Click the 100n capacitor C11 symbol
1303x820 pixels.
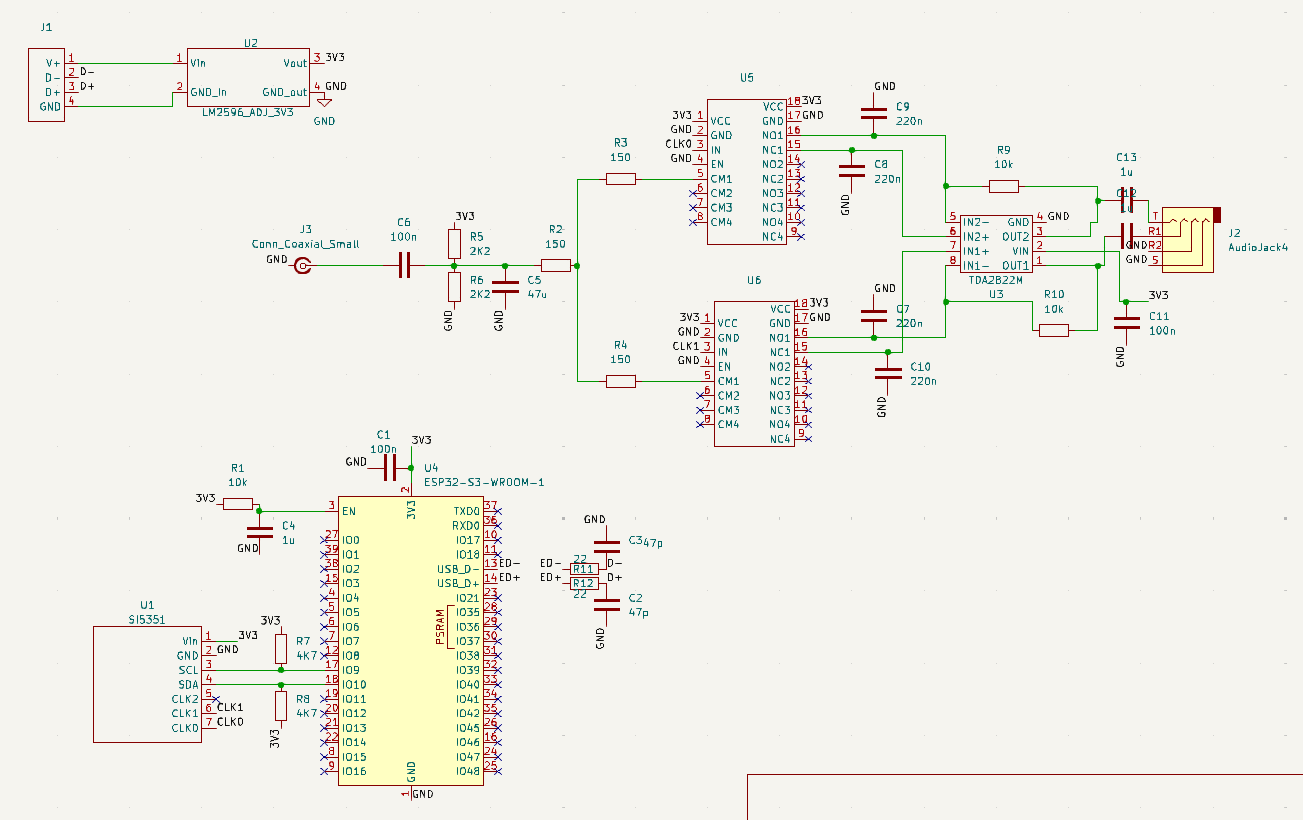pyautogui.click(x=1126, y=322)
